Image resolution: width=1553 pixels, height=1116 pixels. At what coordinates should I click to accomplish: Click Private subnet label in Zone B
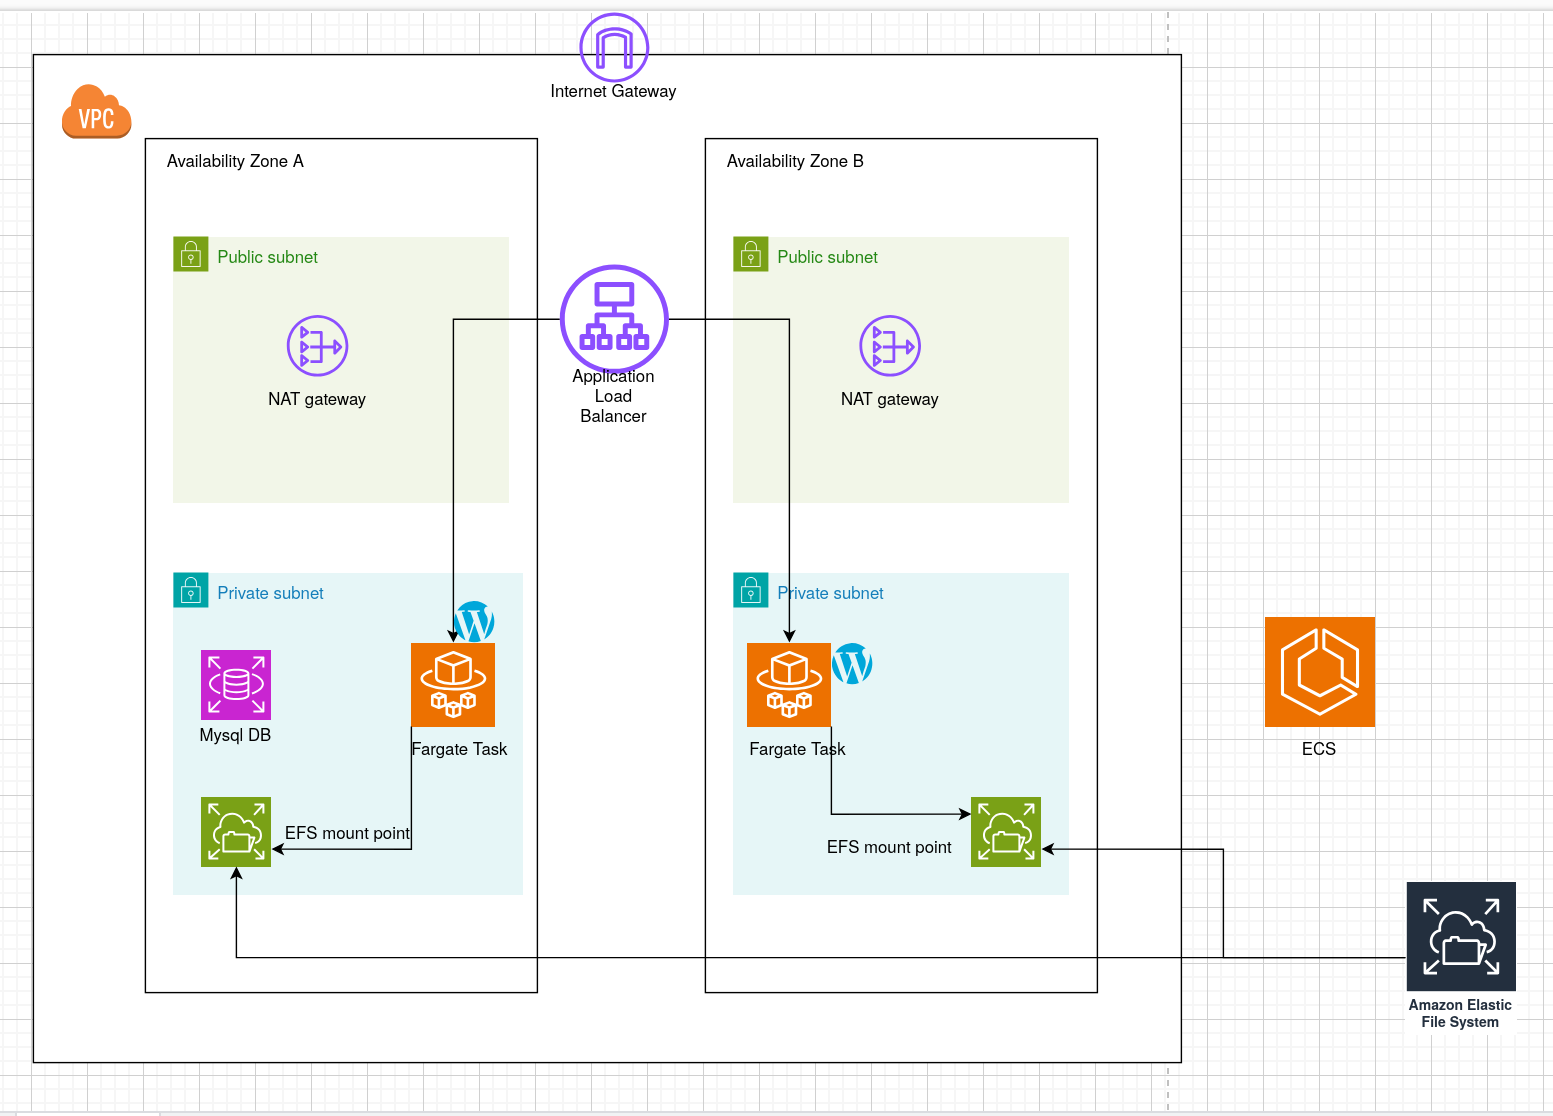tap(830, 593)
